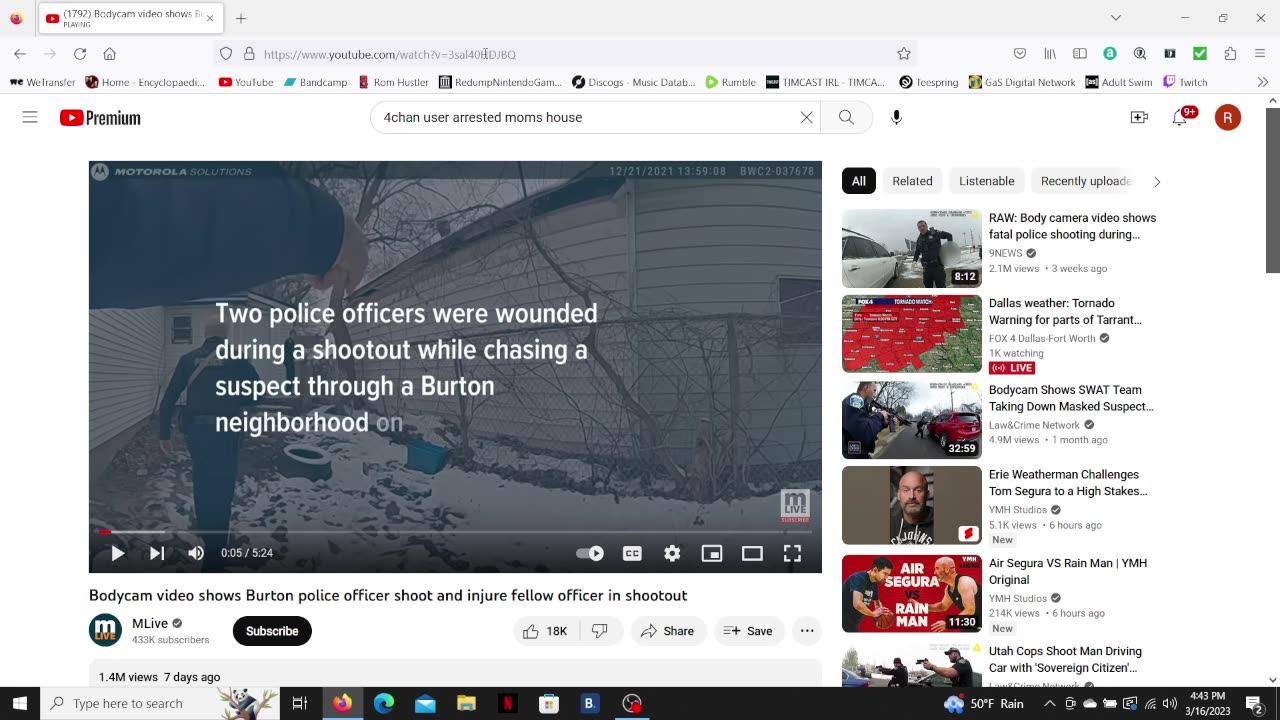This screenshot has height=720, width=1280.
Task: Open Adult Swim bookmark
Action: (x=1118, y=82)
